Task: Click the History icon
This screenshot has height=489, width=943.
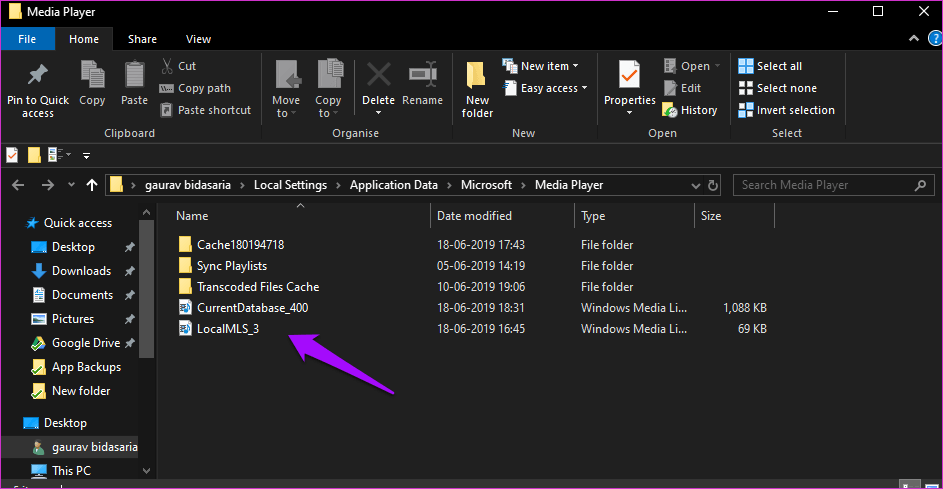Action: pyautogui.click(x=670, y=110)
